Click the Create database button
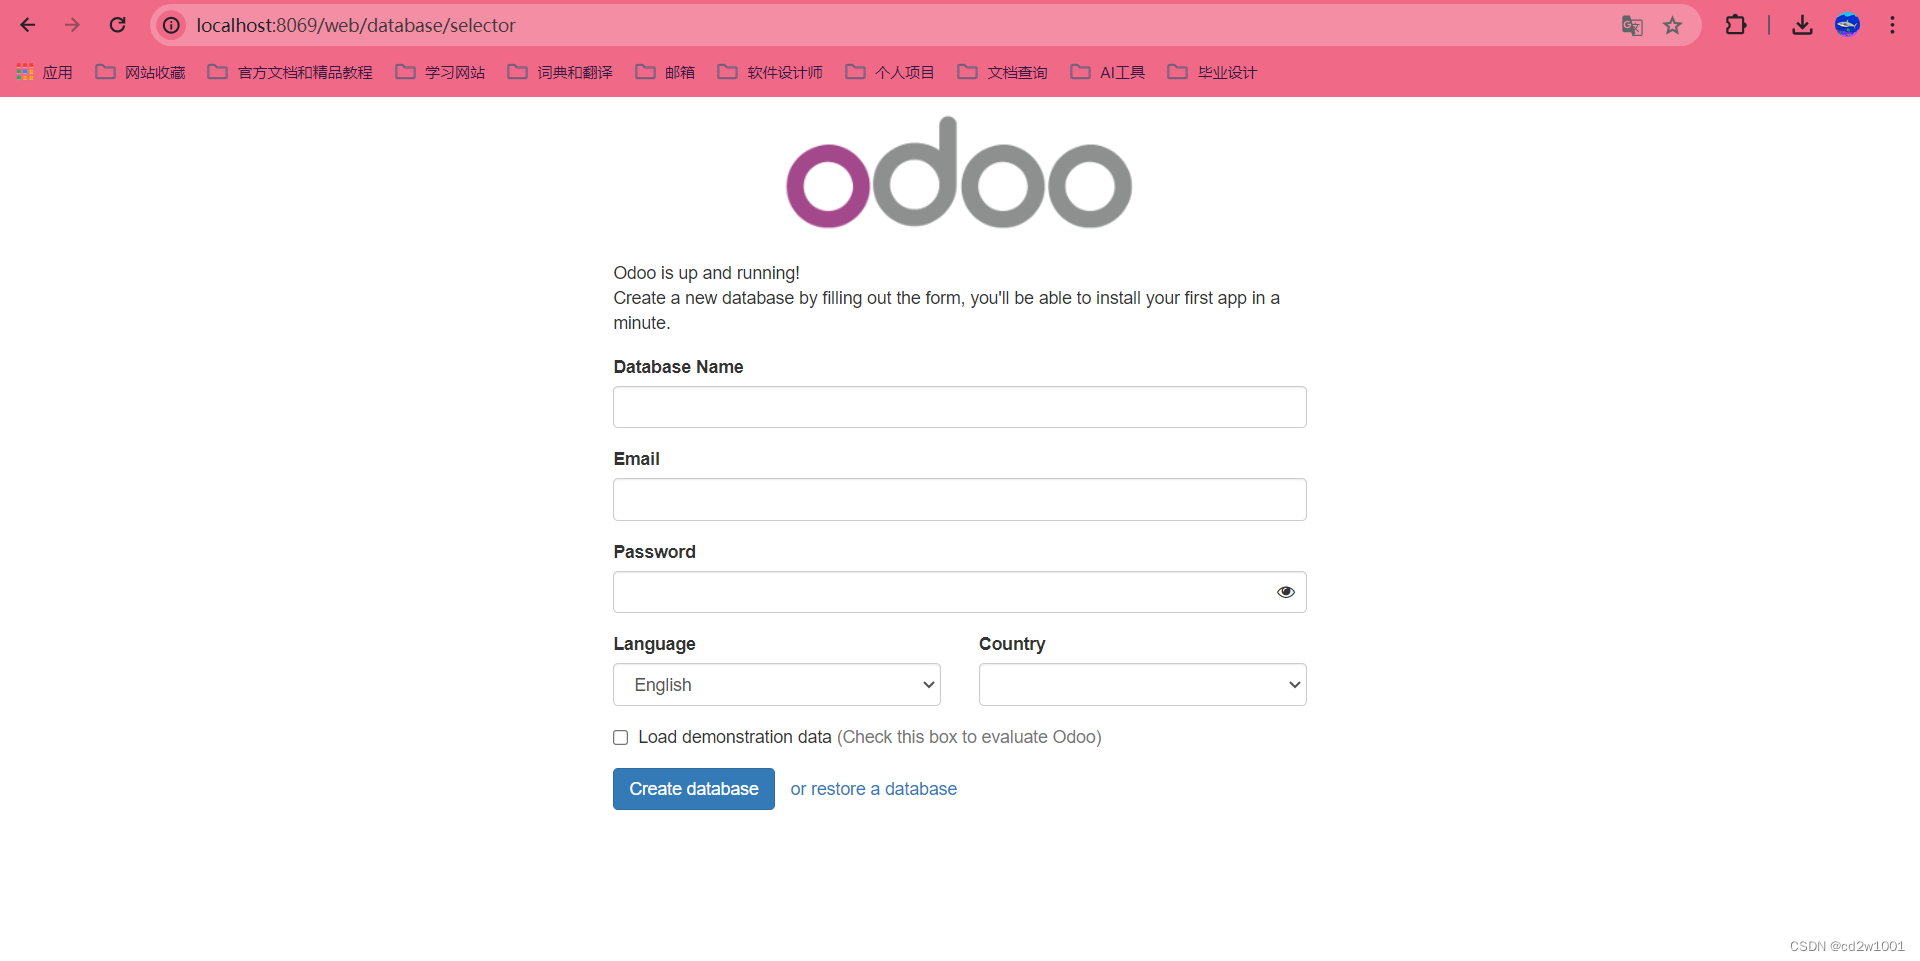Screen dimensions: 1920x961 point(694,789)
